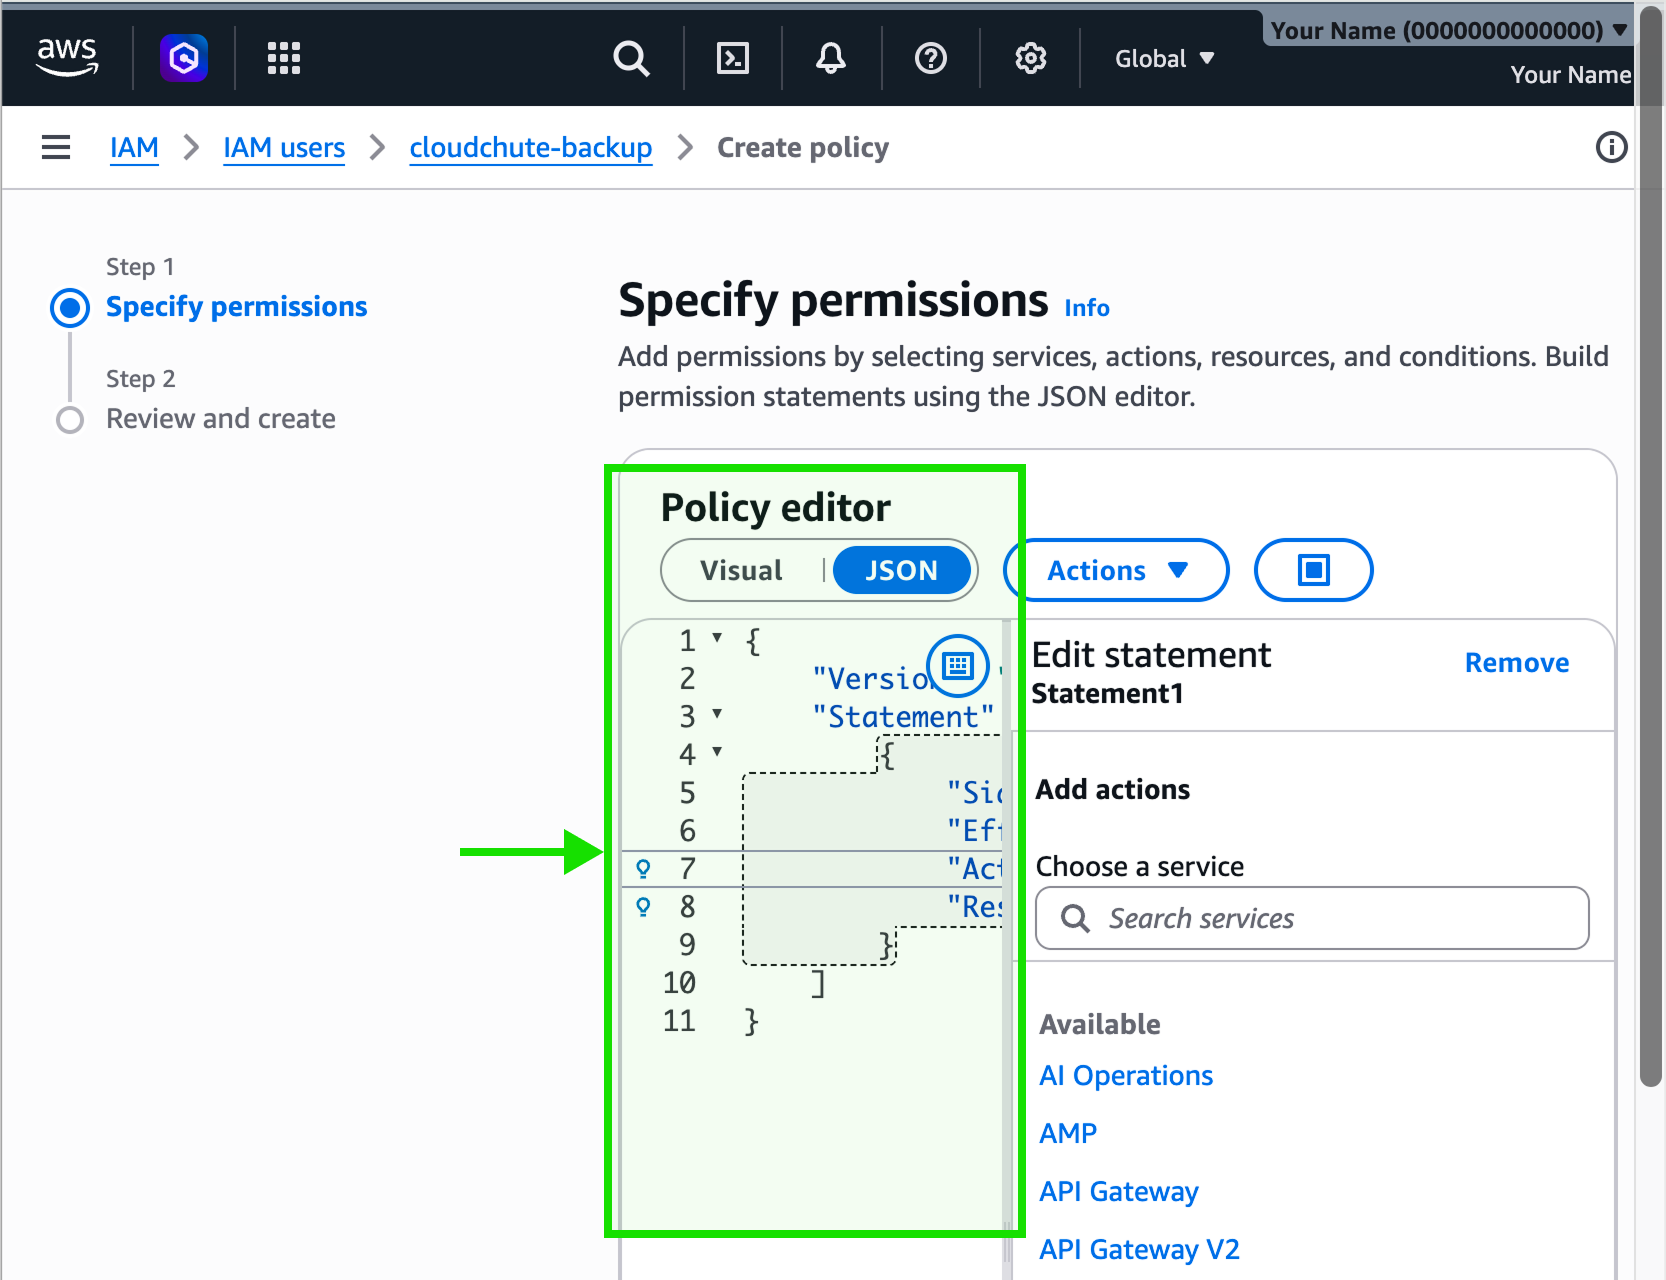
Task: Open the settings gear in the top bar
Action: tap(1031, 58)
